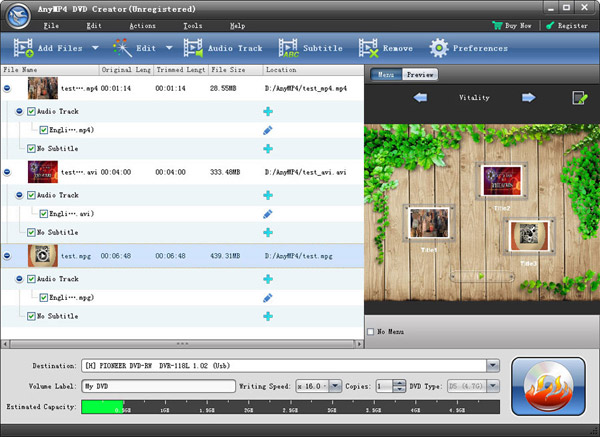The width and height of the screenshot is (600, 437).
Task: Add audio track to test.mp4 with plus icon
Action: (267, 111)
